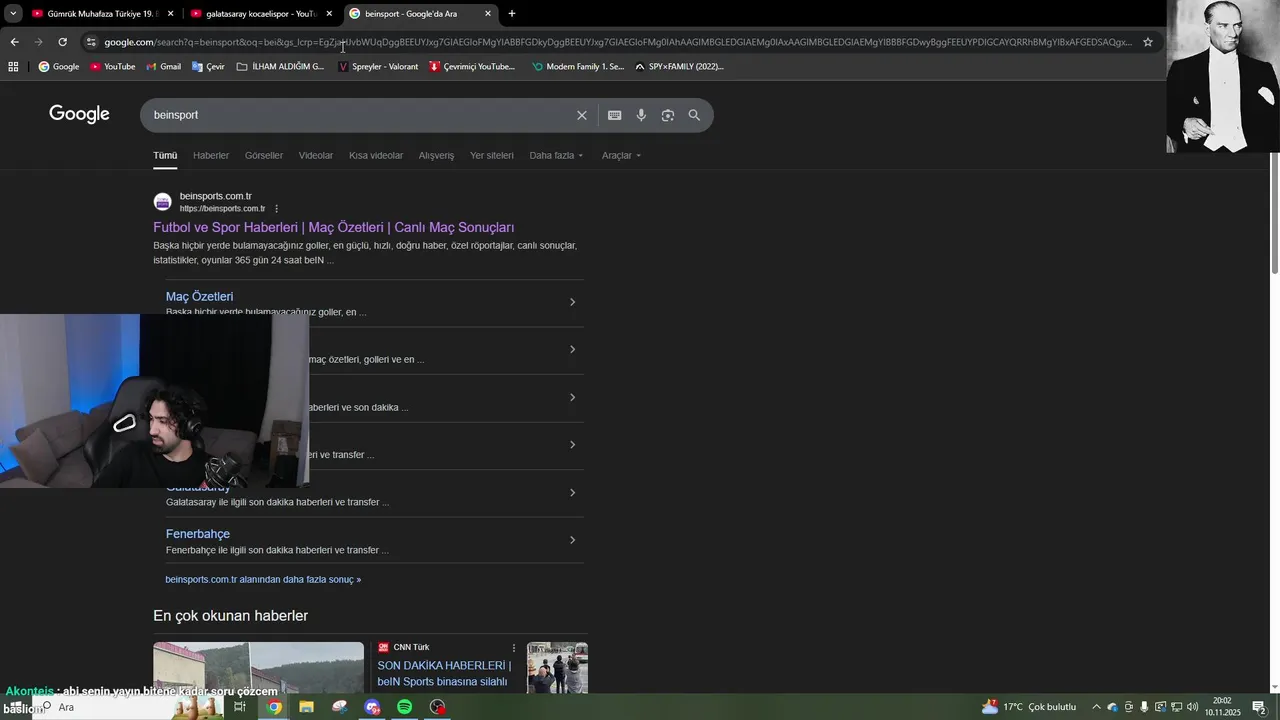Expand the İLHAM ALDIĞIM G... bookmarks folder

point(280,67)
